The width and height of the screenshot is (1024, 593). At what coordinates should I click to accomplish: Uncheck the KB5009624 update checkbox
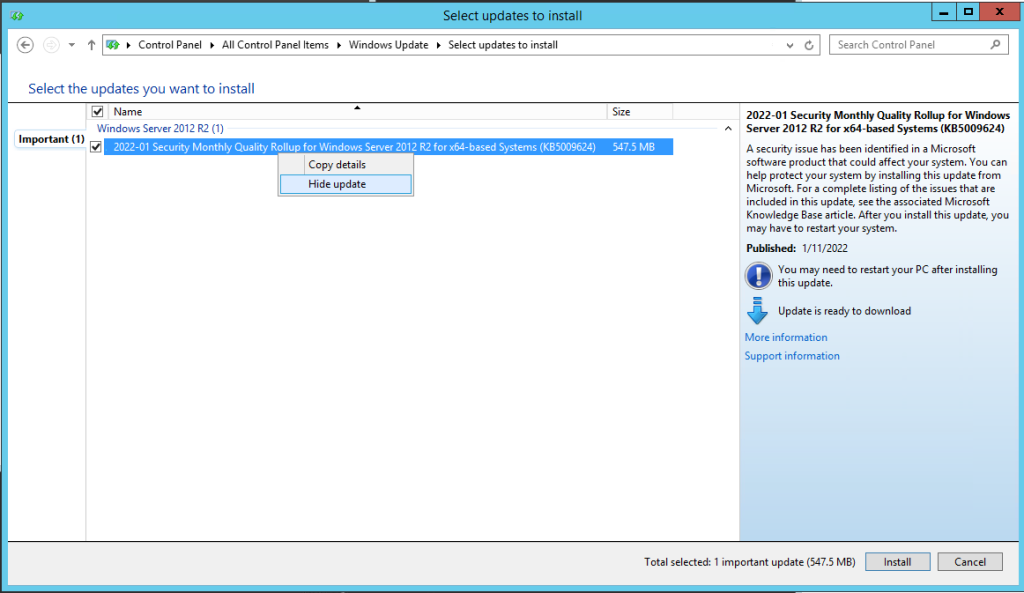coord(96,147)
